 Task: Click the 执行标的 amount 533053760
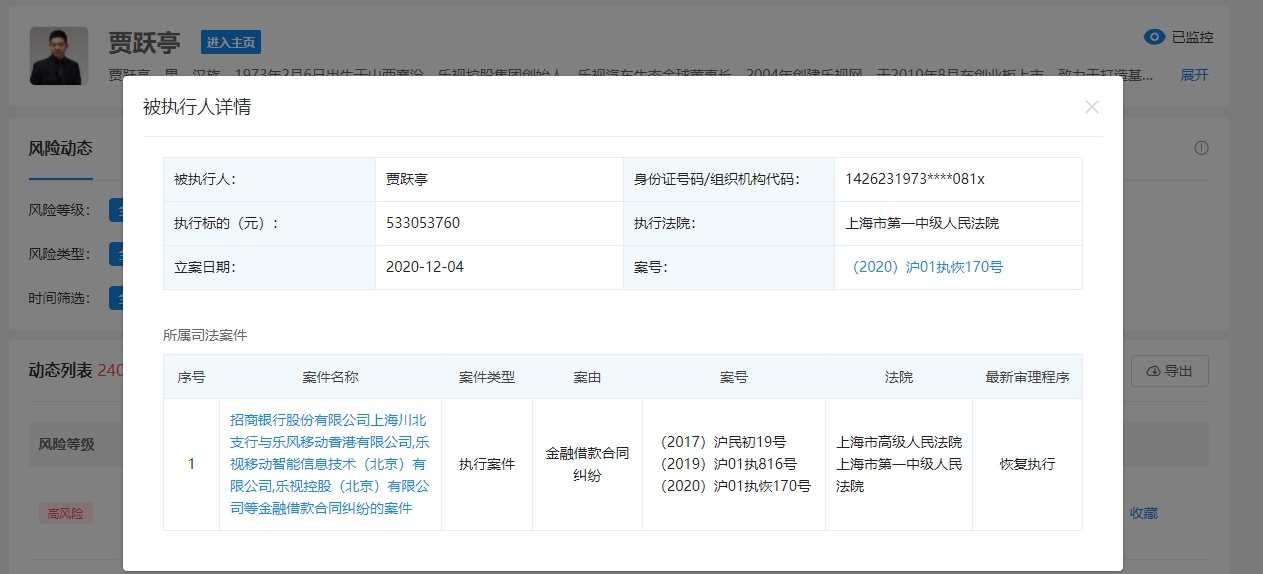tap(423, 223)
